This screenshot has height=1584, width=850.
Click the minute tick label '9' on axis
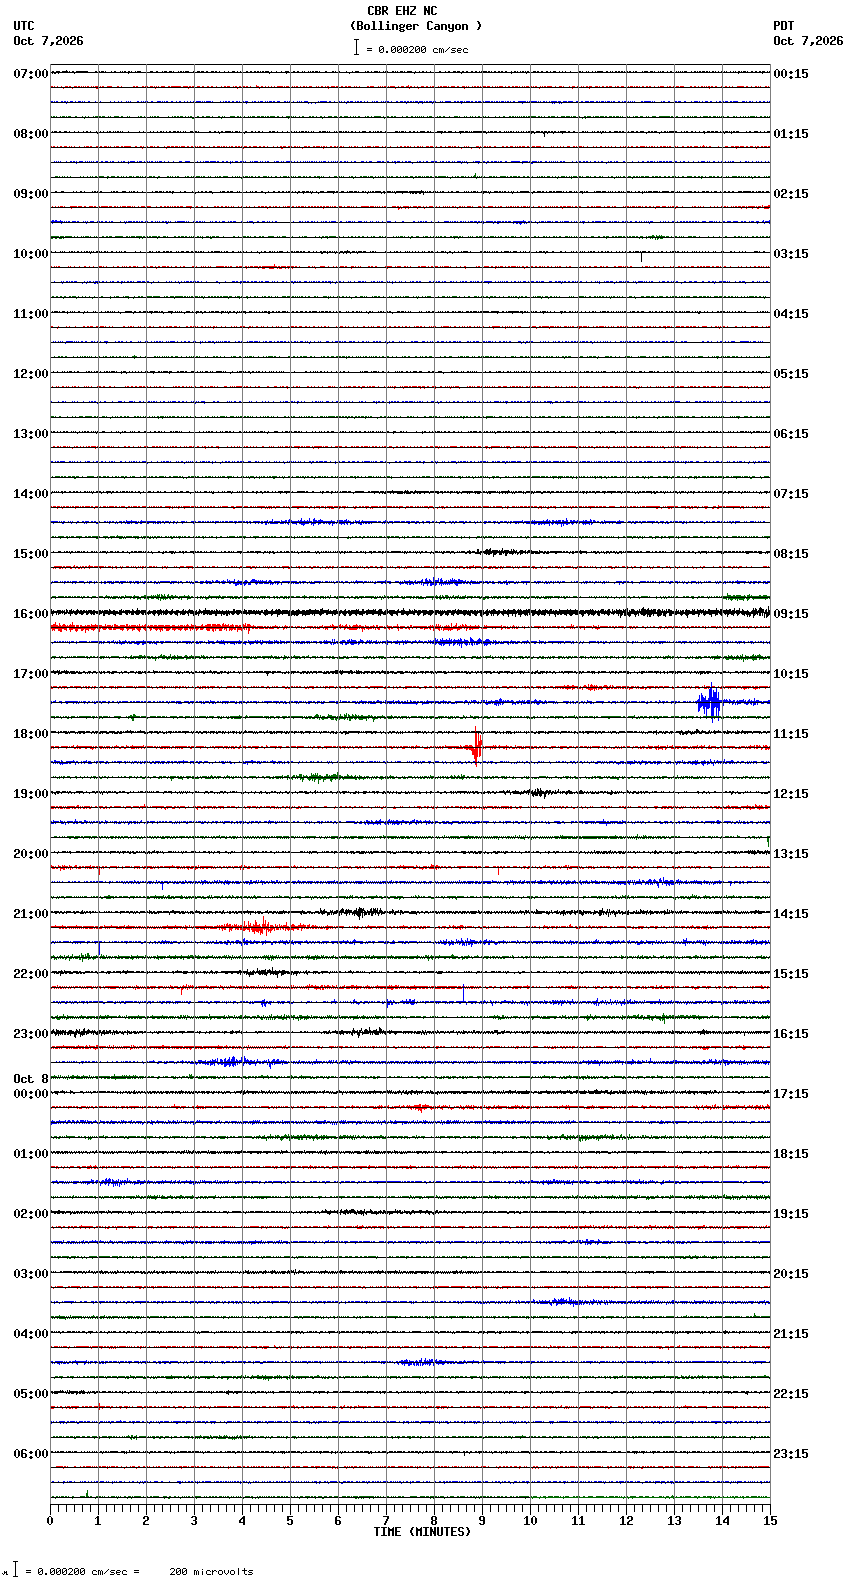click(x=482, y=1521)
